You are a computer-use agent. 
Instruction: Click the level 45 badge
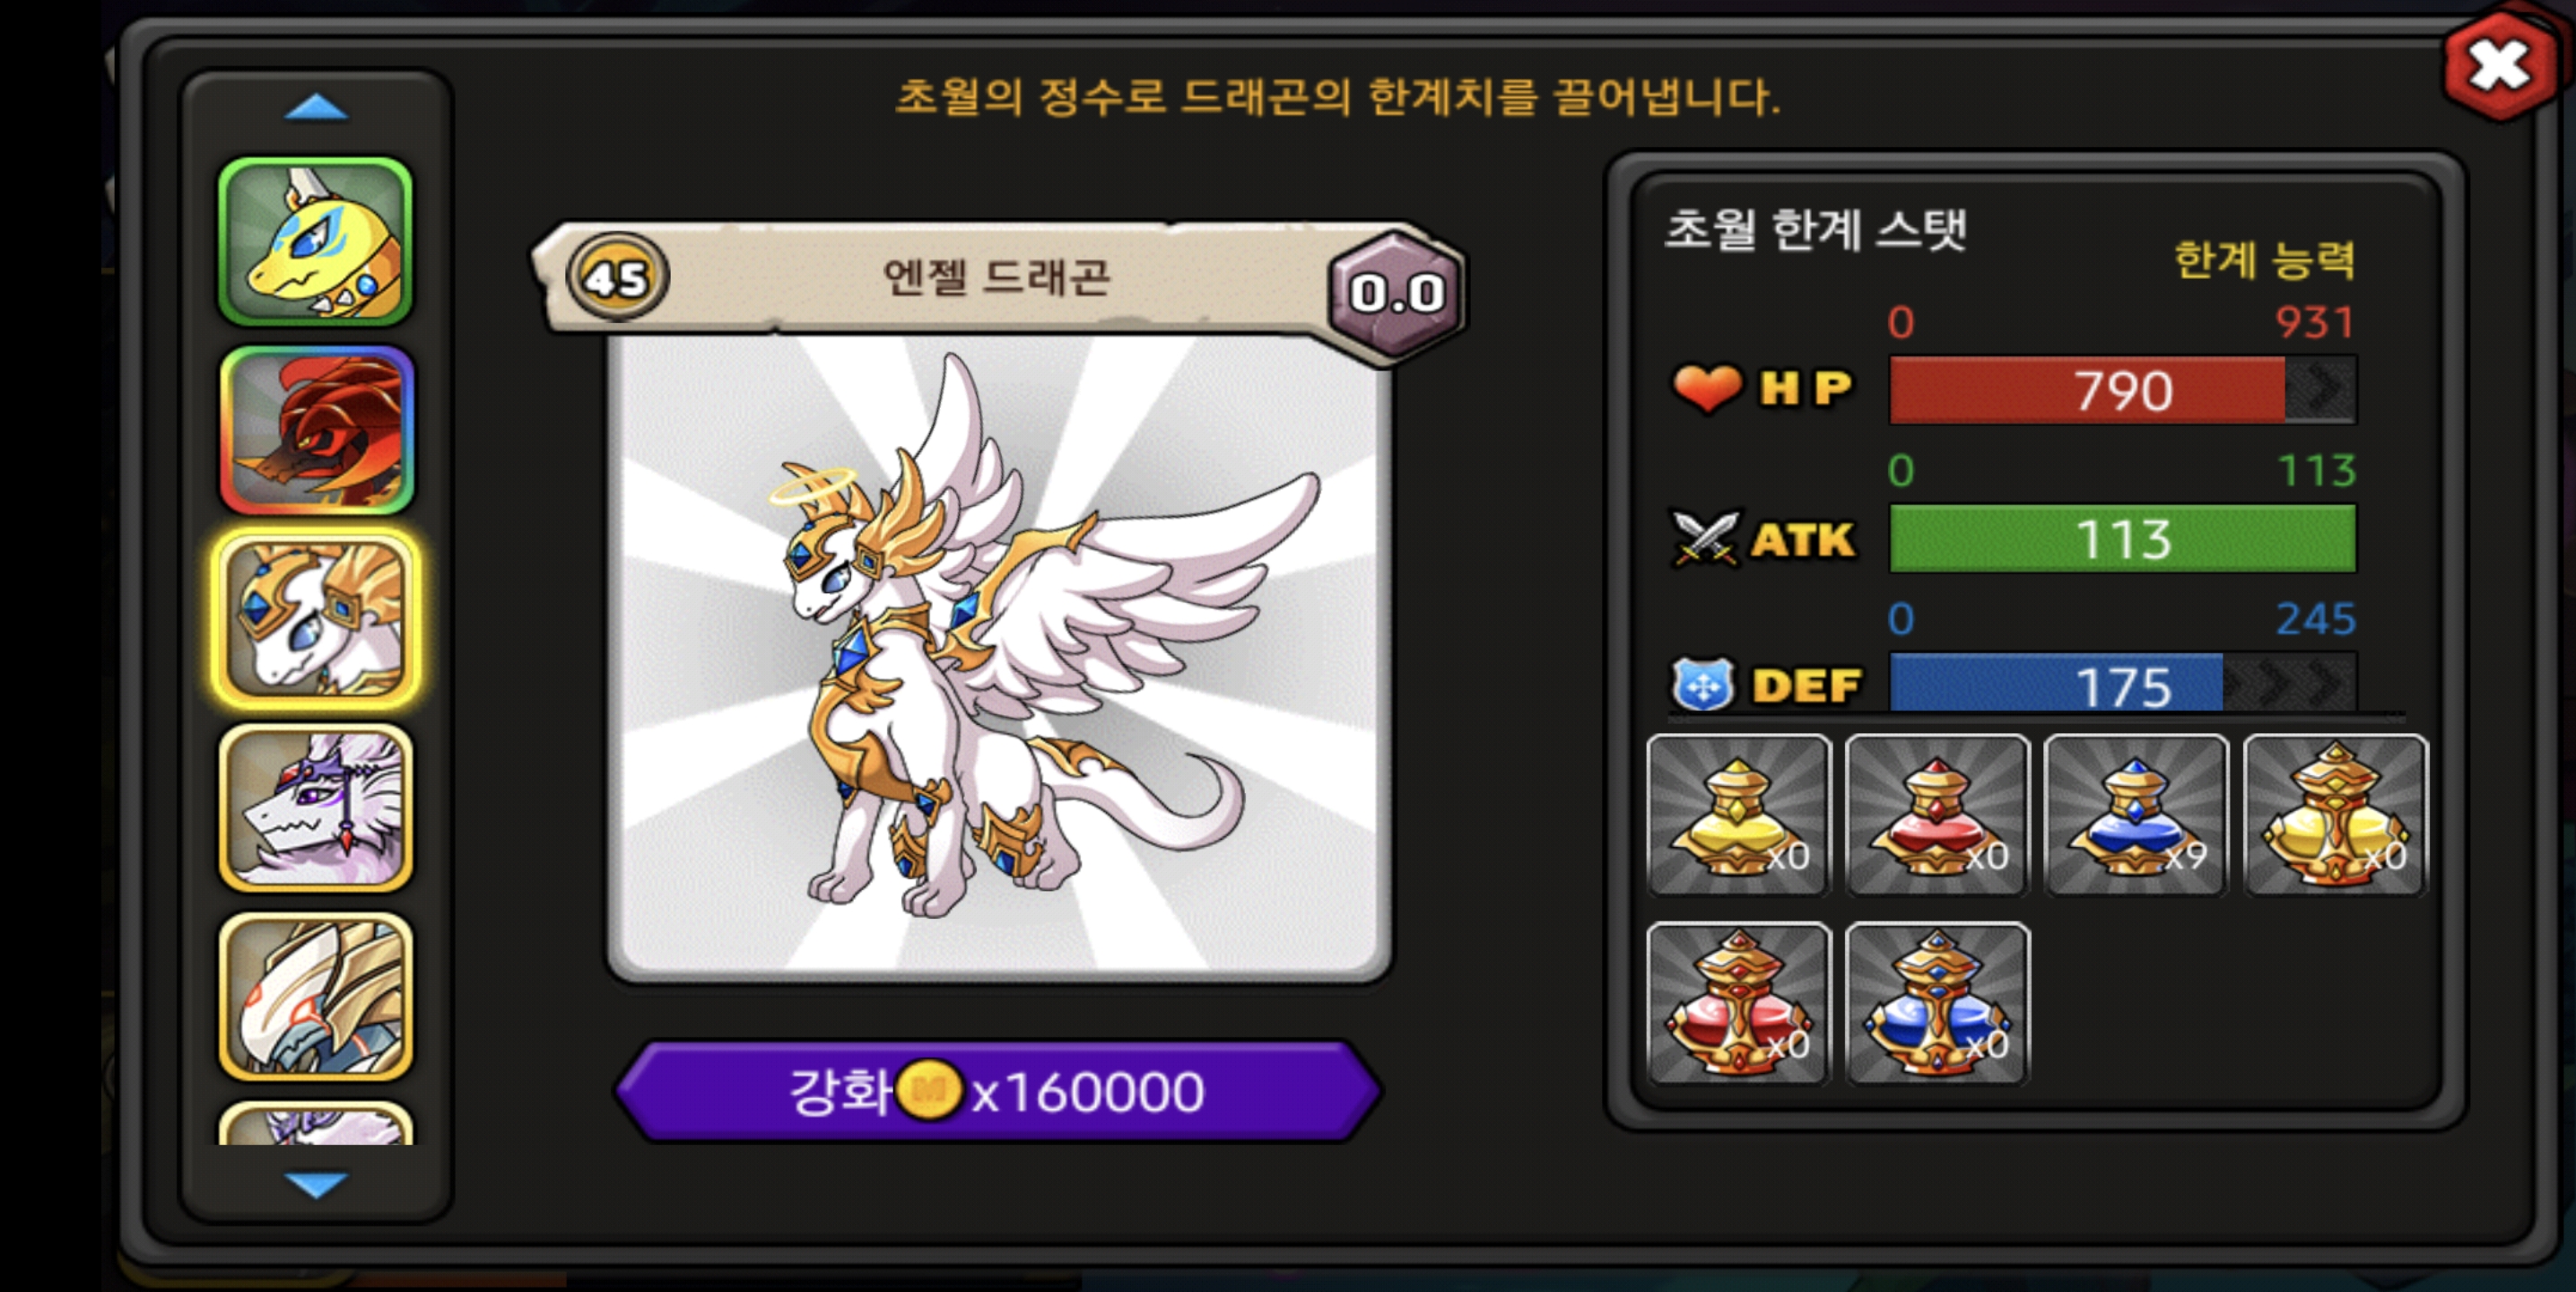617,278
